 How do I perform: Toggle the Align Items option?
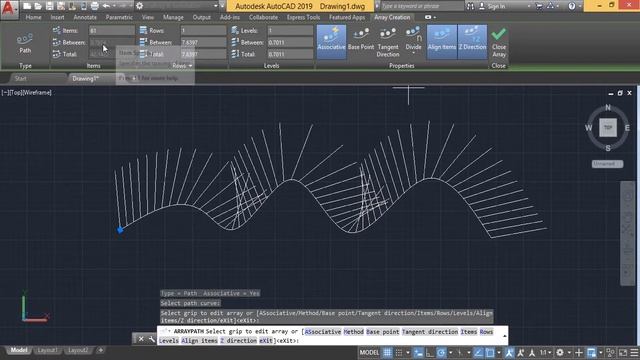click(442, 41)
